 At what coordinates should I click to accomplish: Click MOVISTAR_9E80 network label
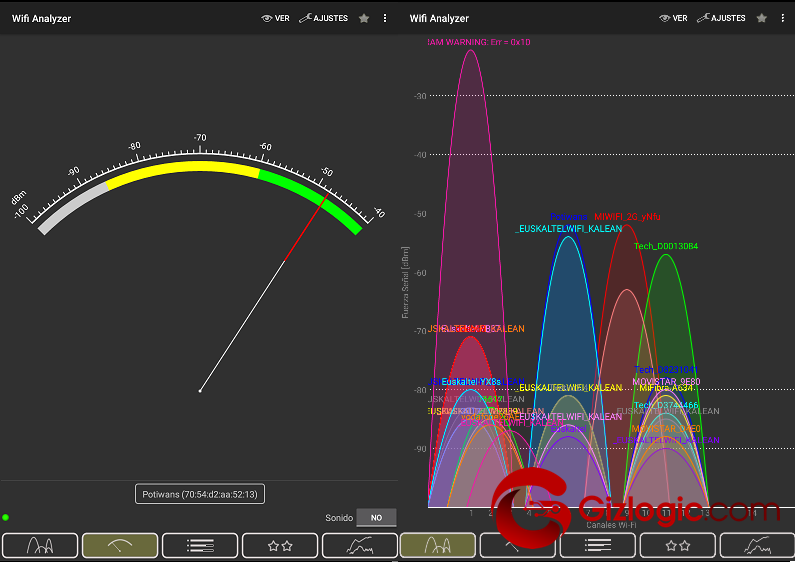click(666, 381)
